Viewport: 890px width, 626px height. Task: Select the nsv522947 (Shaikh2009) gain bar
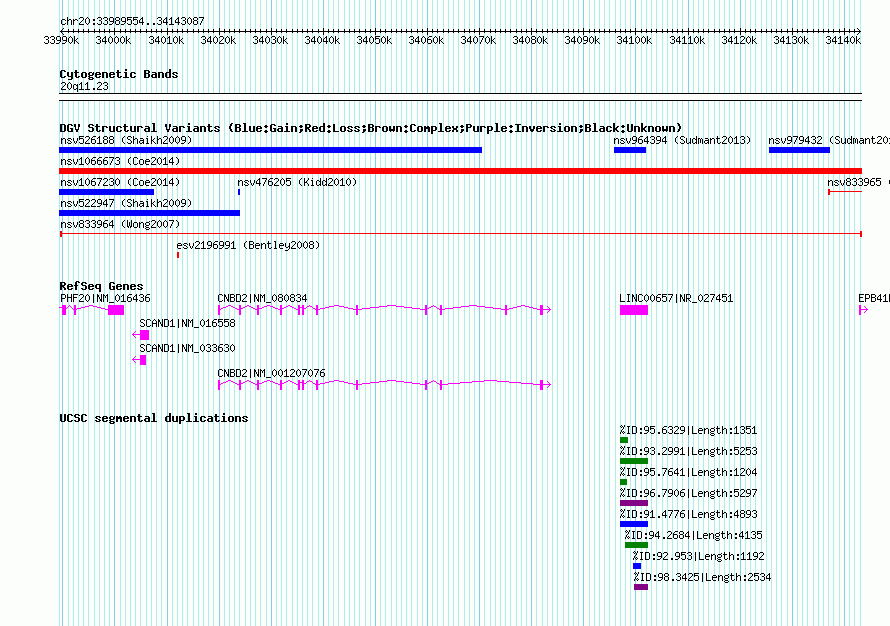[149, 213]
